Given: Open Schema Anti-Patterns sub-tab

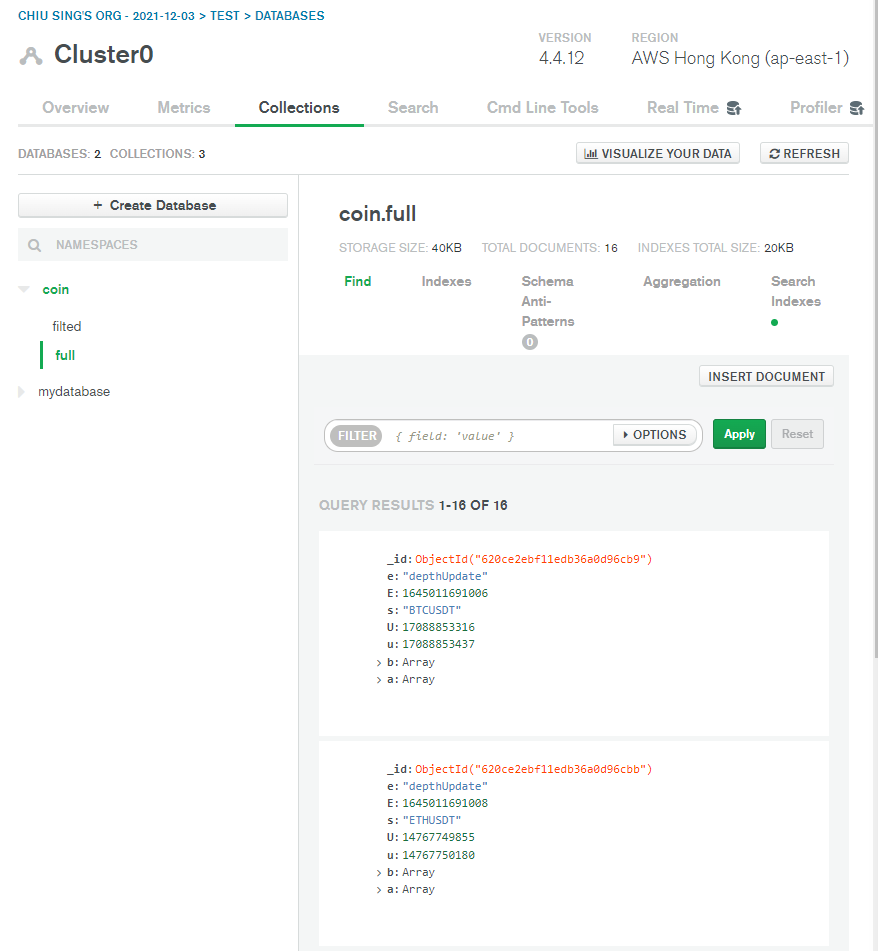Looking at the screenshot, I should tap(548, 301).
